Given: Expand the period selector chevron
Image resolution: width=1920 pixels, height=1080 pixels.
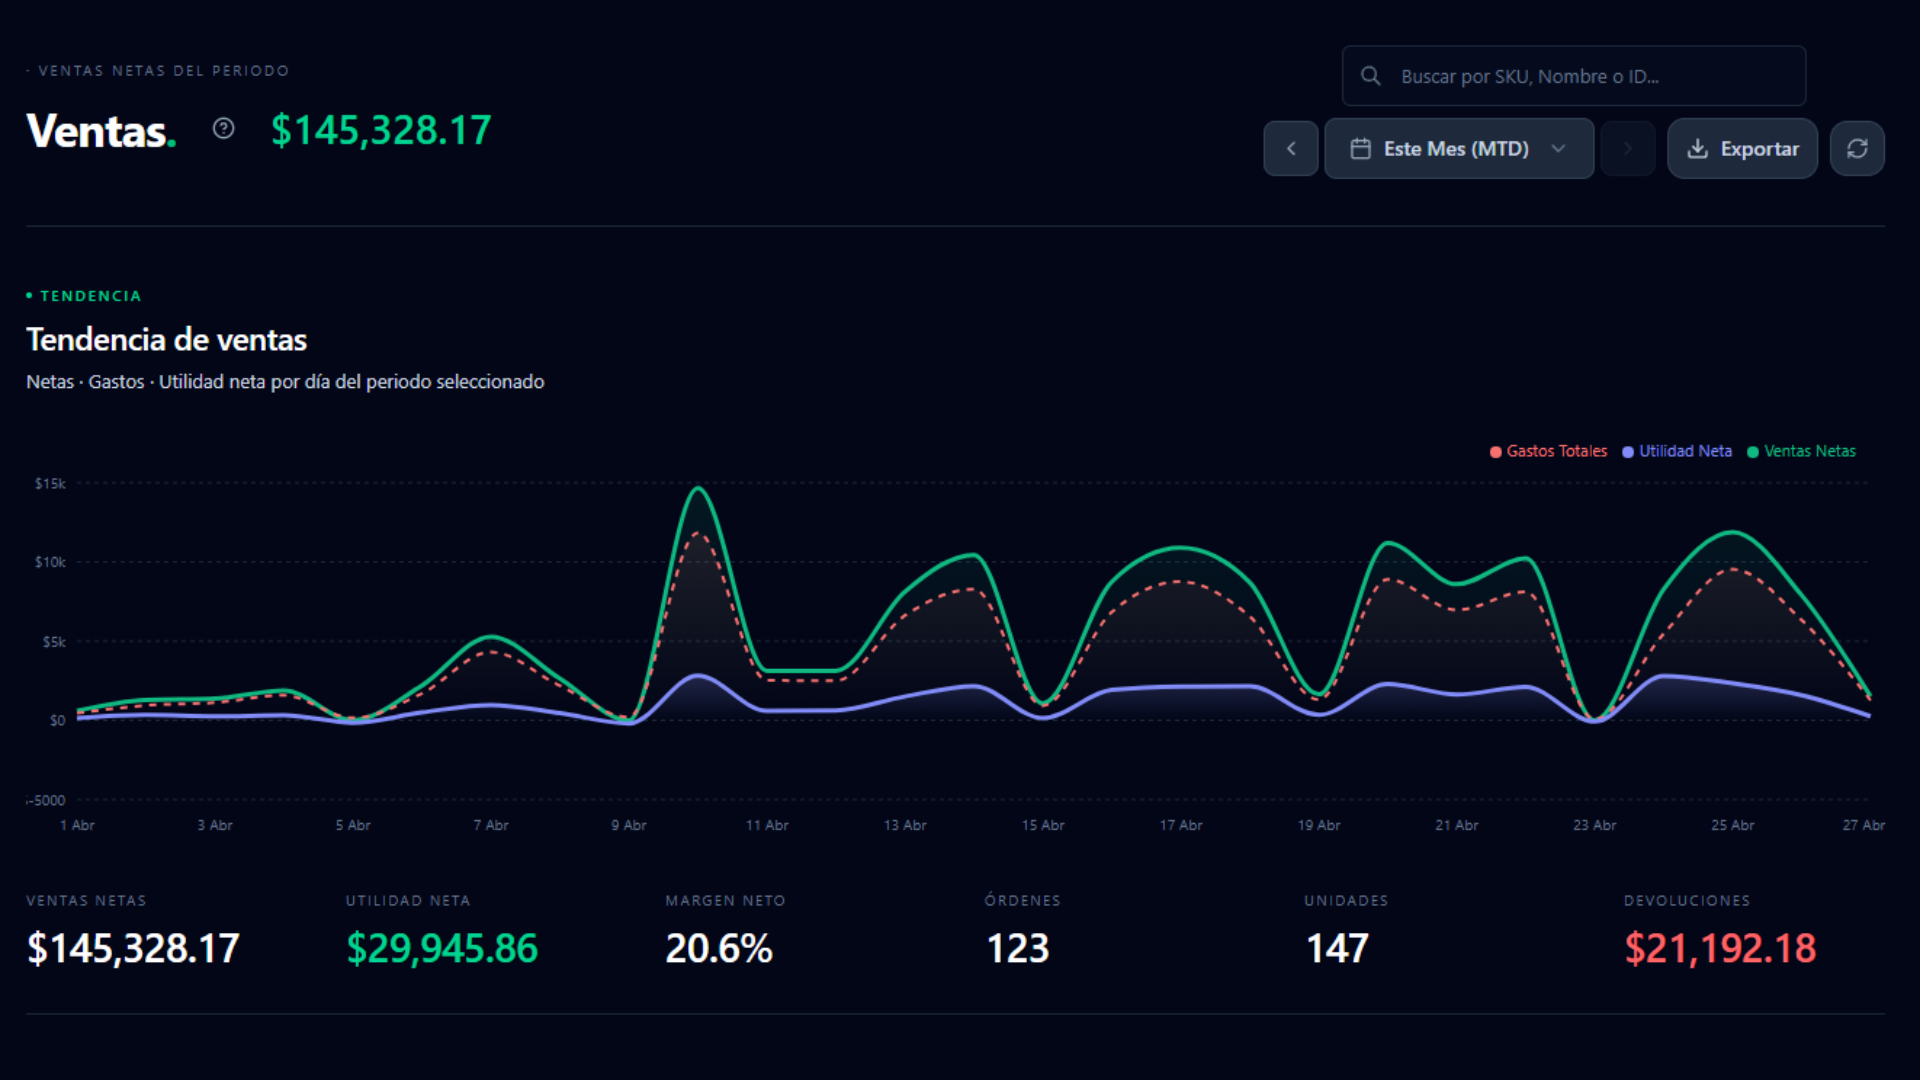Looking at the screenshot, I should click(1558, 149).
